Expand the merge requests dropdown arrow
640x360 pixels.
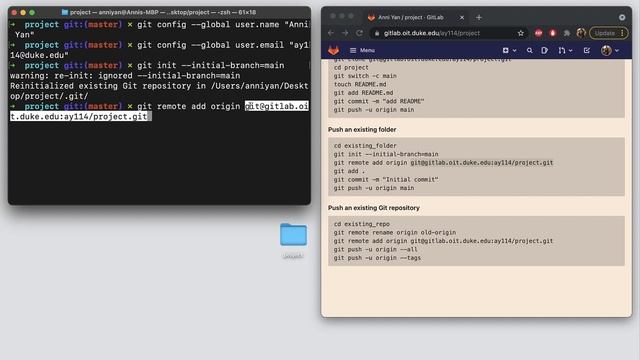coord(570,51)
